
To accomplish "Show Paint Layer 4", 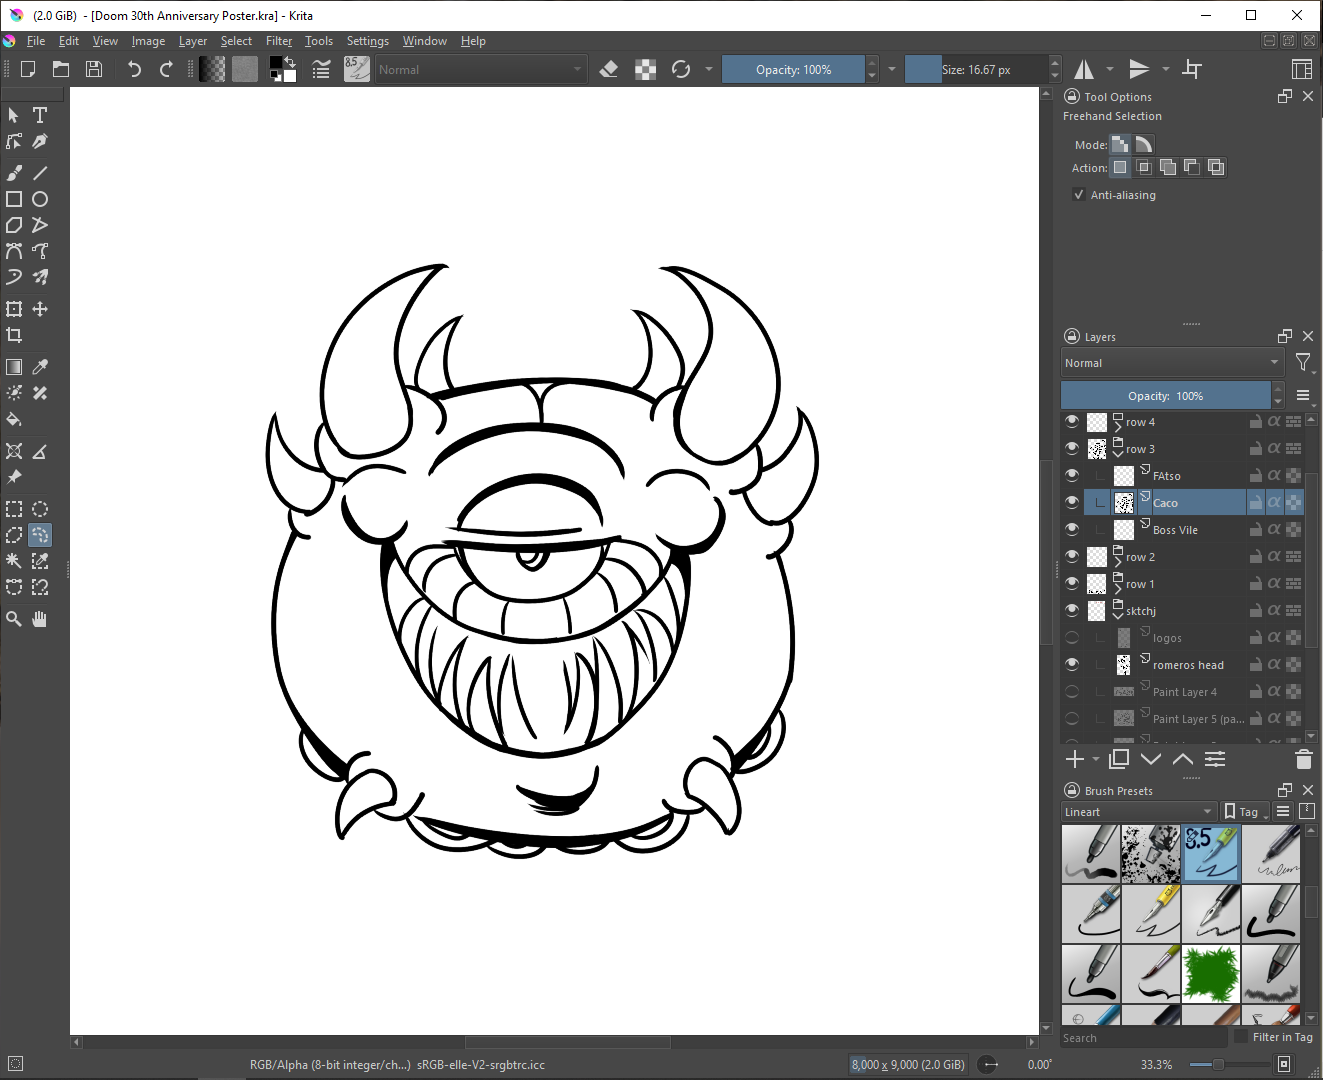I will (1072, 691).
